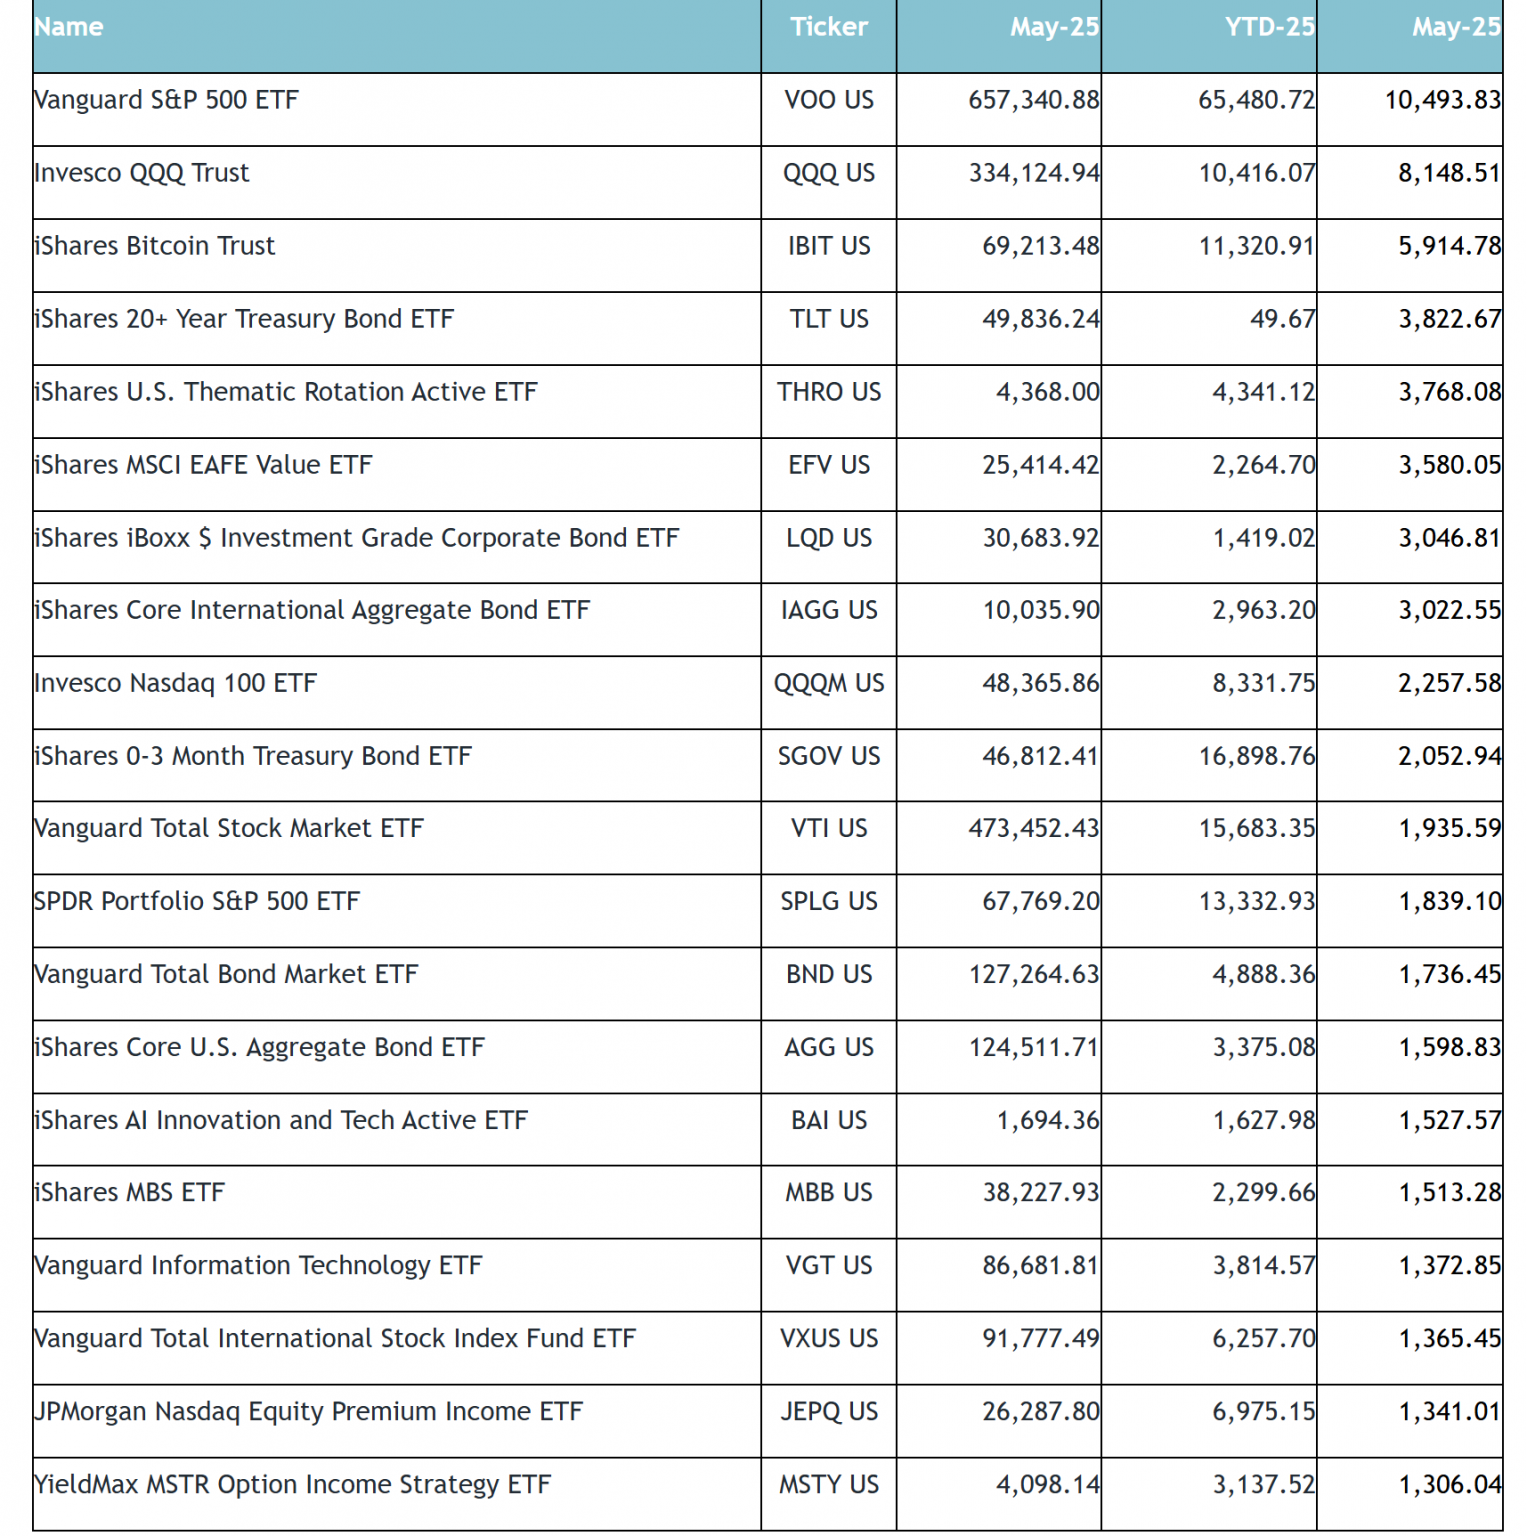
Task: Select the IAGG US ticker cell
Action: coord(828,610)
